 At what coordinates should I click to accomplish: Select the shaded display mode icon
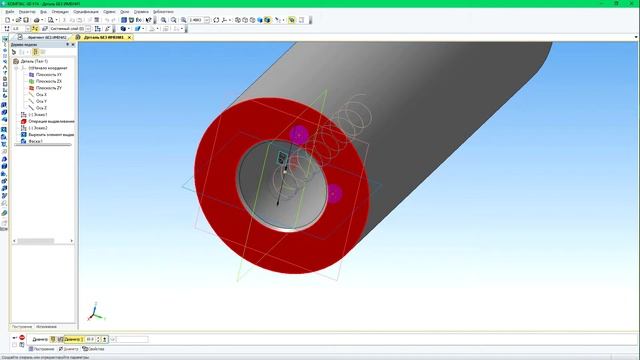(260, 20)
